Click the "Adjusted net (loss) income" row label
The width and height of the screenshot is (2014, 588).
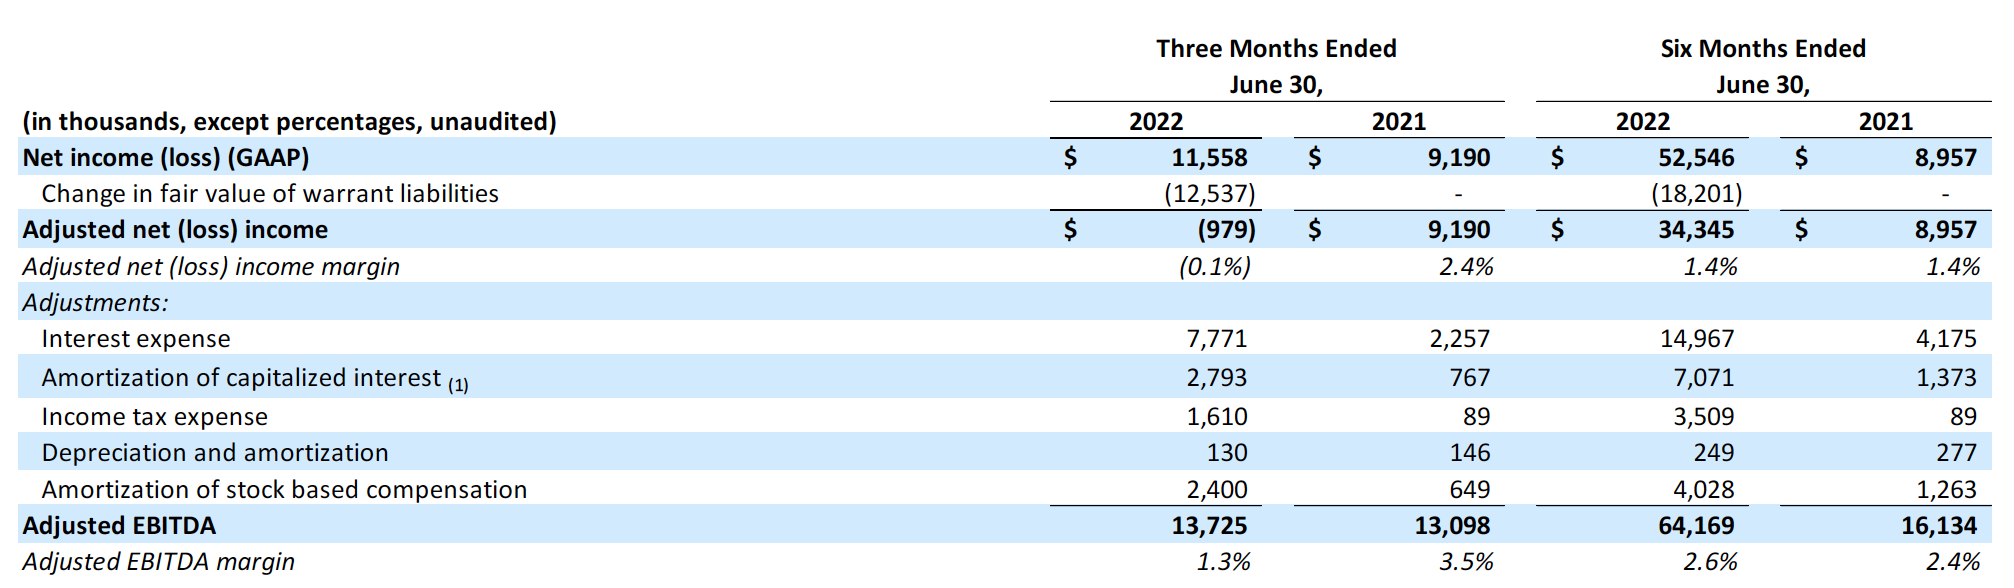click(175, 230)
